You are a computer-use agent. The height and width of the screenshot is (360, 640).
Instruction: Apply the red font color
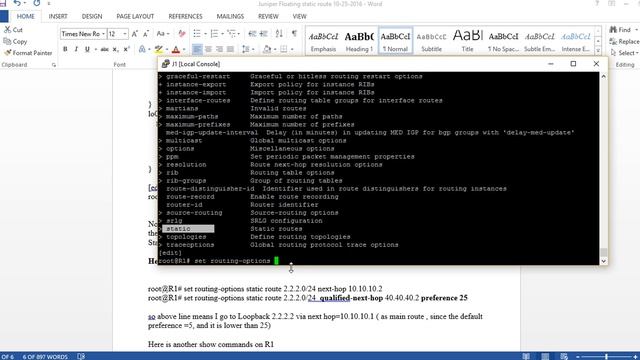[176, 49]
